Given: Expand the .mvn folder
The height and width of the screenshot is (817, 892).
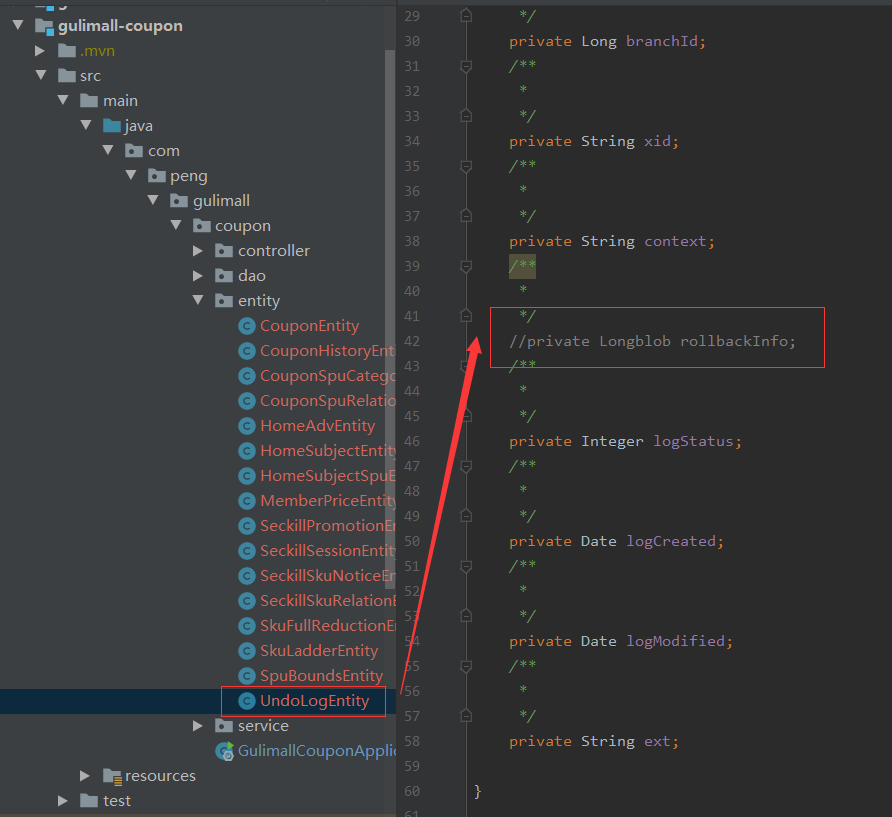Looking at the screenshot, I should 40,51.
